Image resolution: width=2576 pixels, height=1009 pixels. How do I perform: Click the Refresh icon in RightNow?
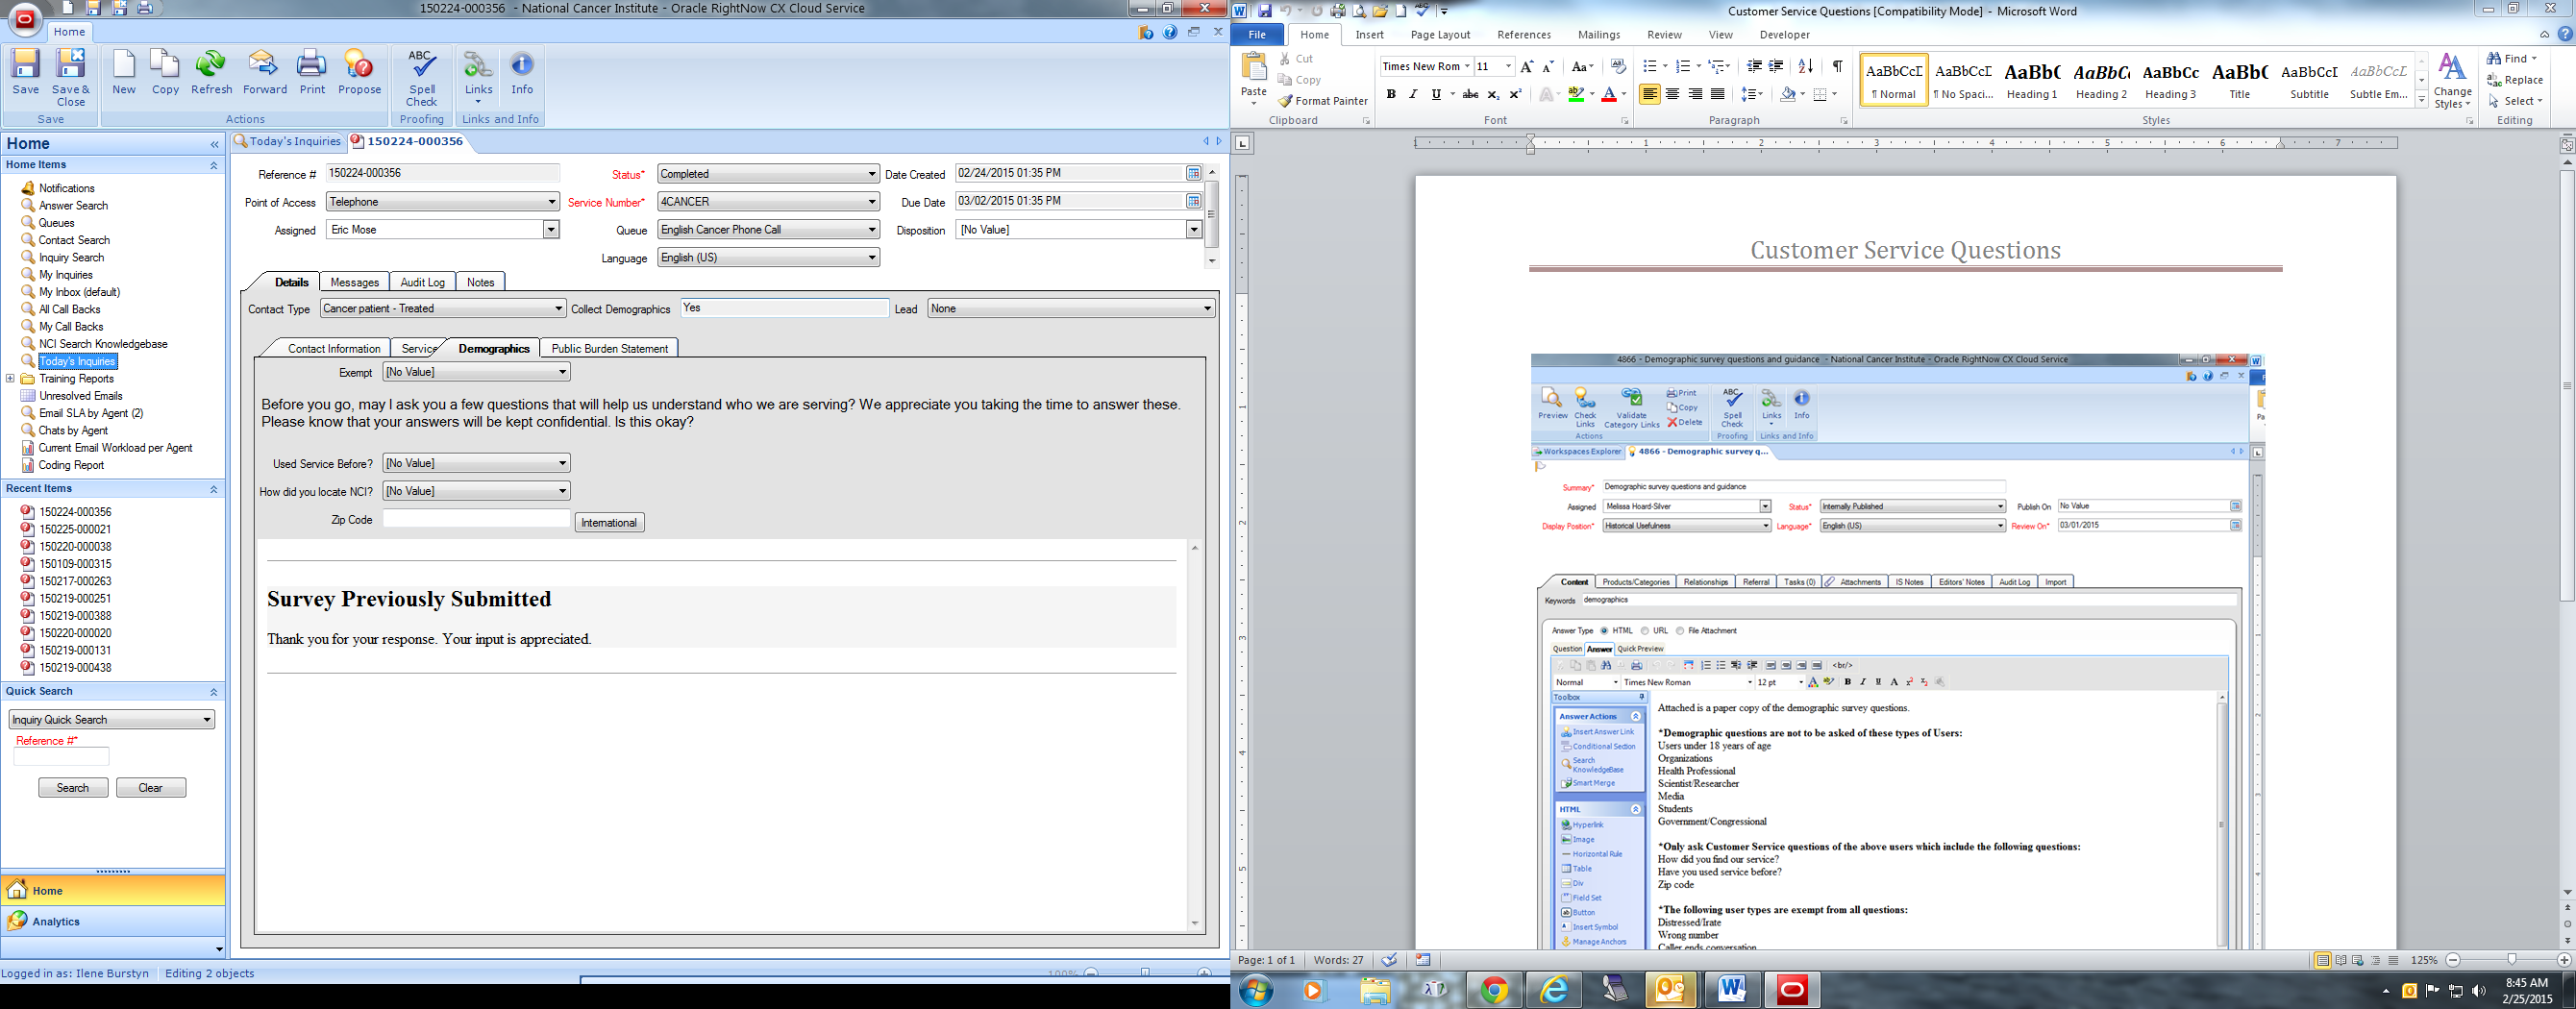211,72
